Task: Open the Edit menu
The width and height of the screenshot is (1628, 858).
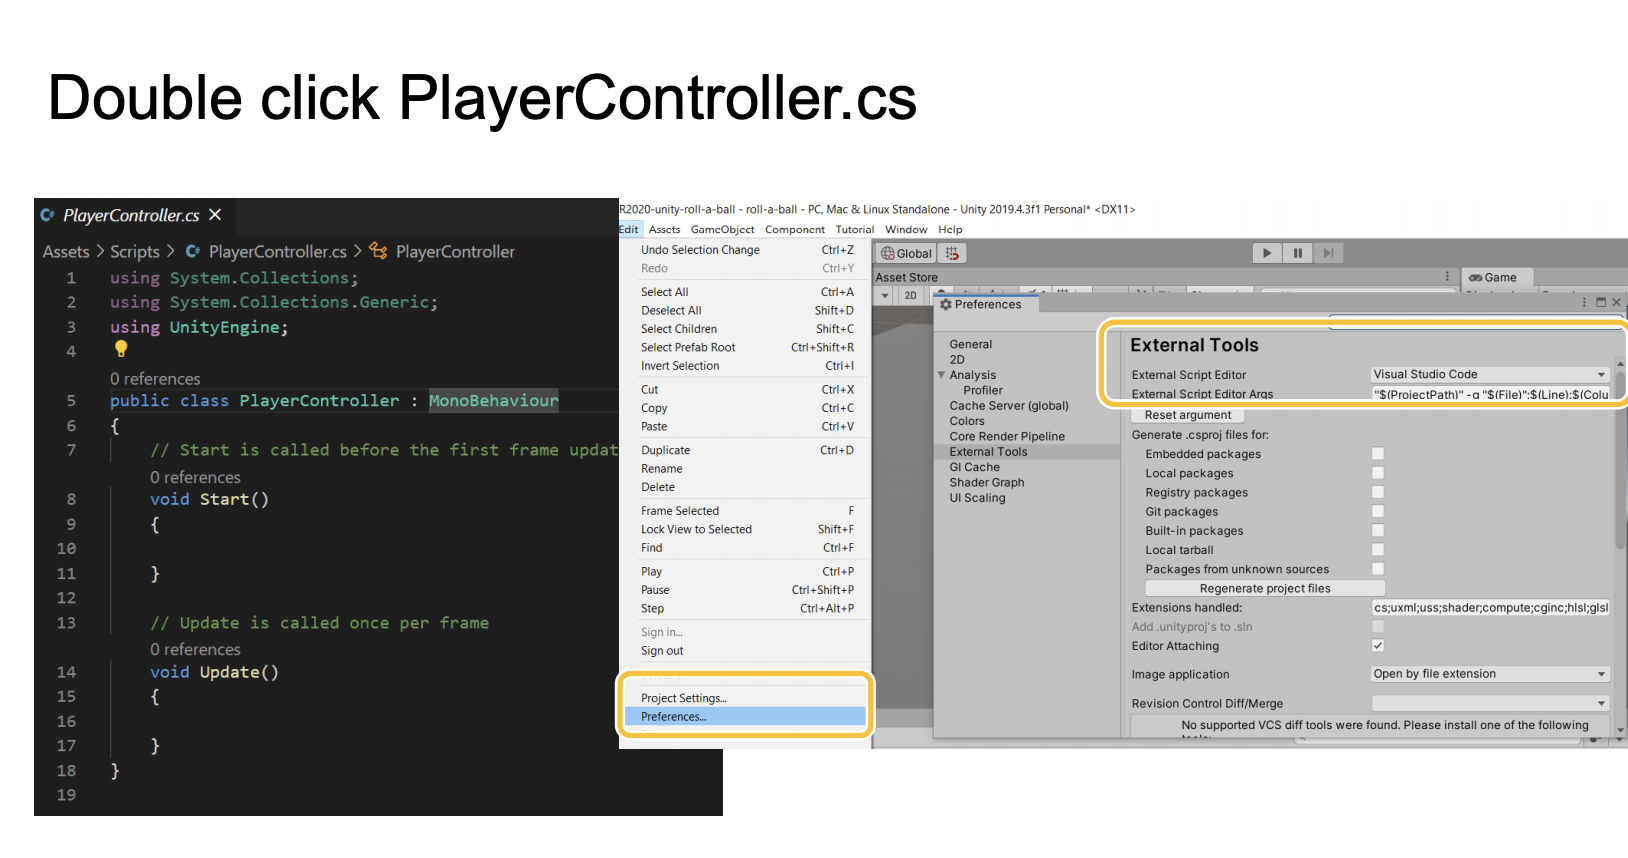Action: (628, 229)
